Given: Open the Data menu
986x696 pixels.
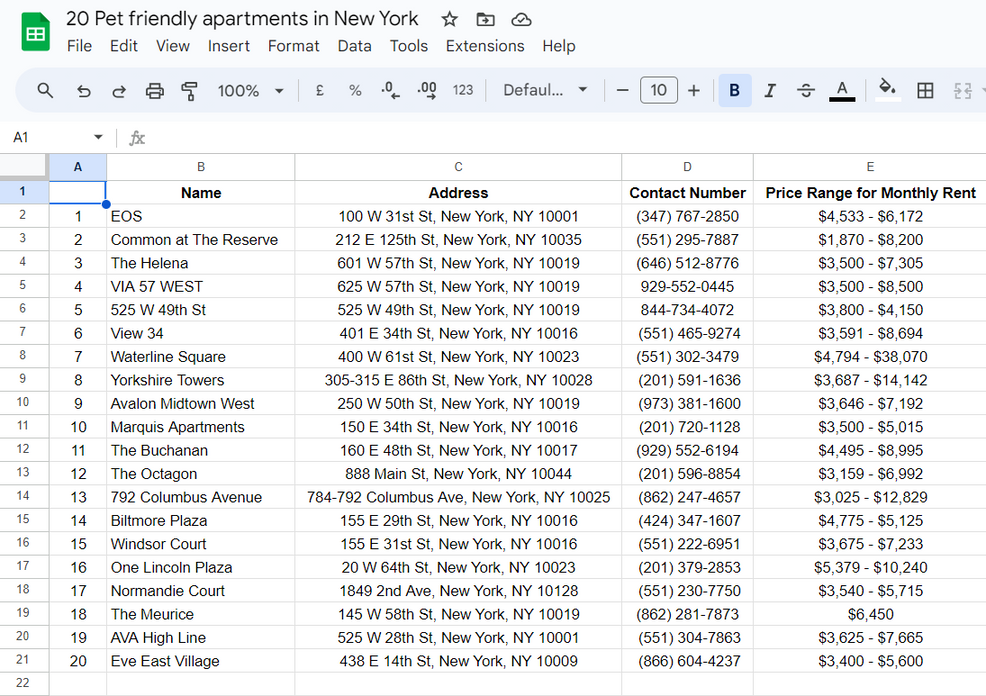Looking at the screenshot, I should coord(354,46).
